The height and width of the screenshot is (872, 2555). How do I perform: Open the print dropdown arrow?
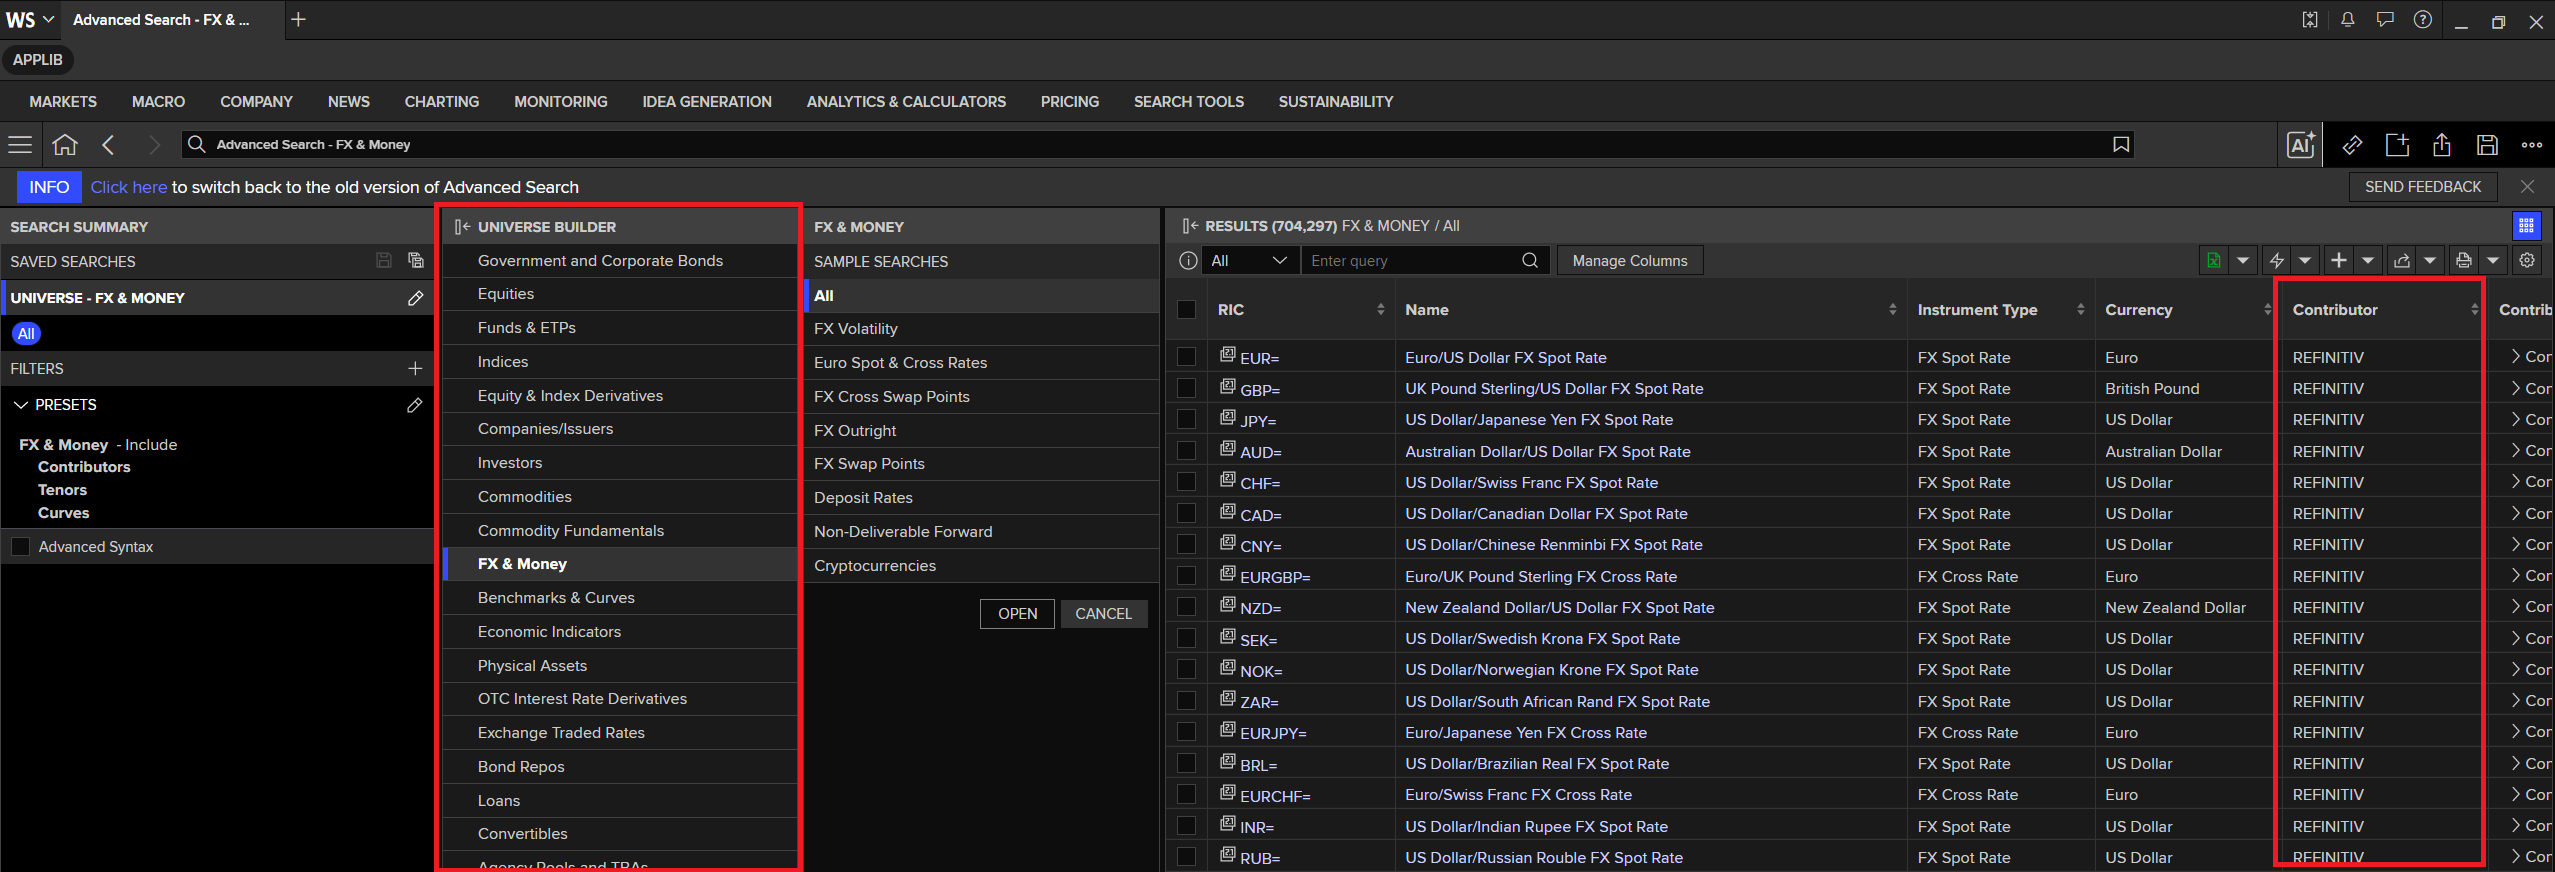[2493, 261]
